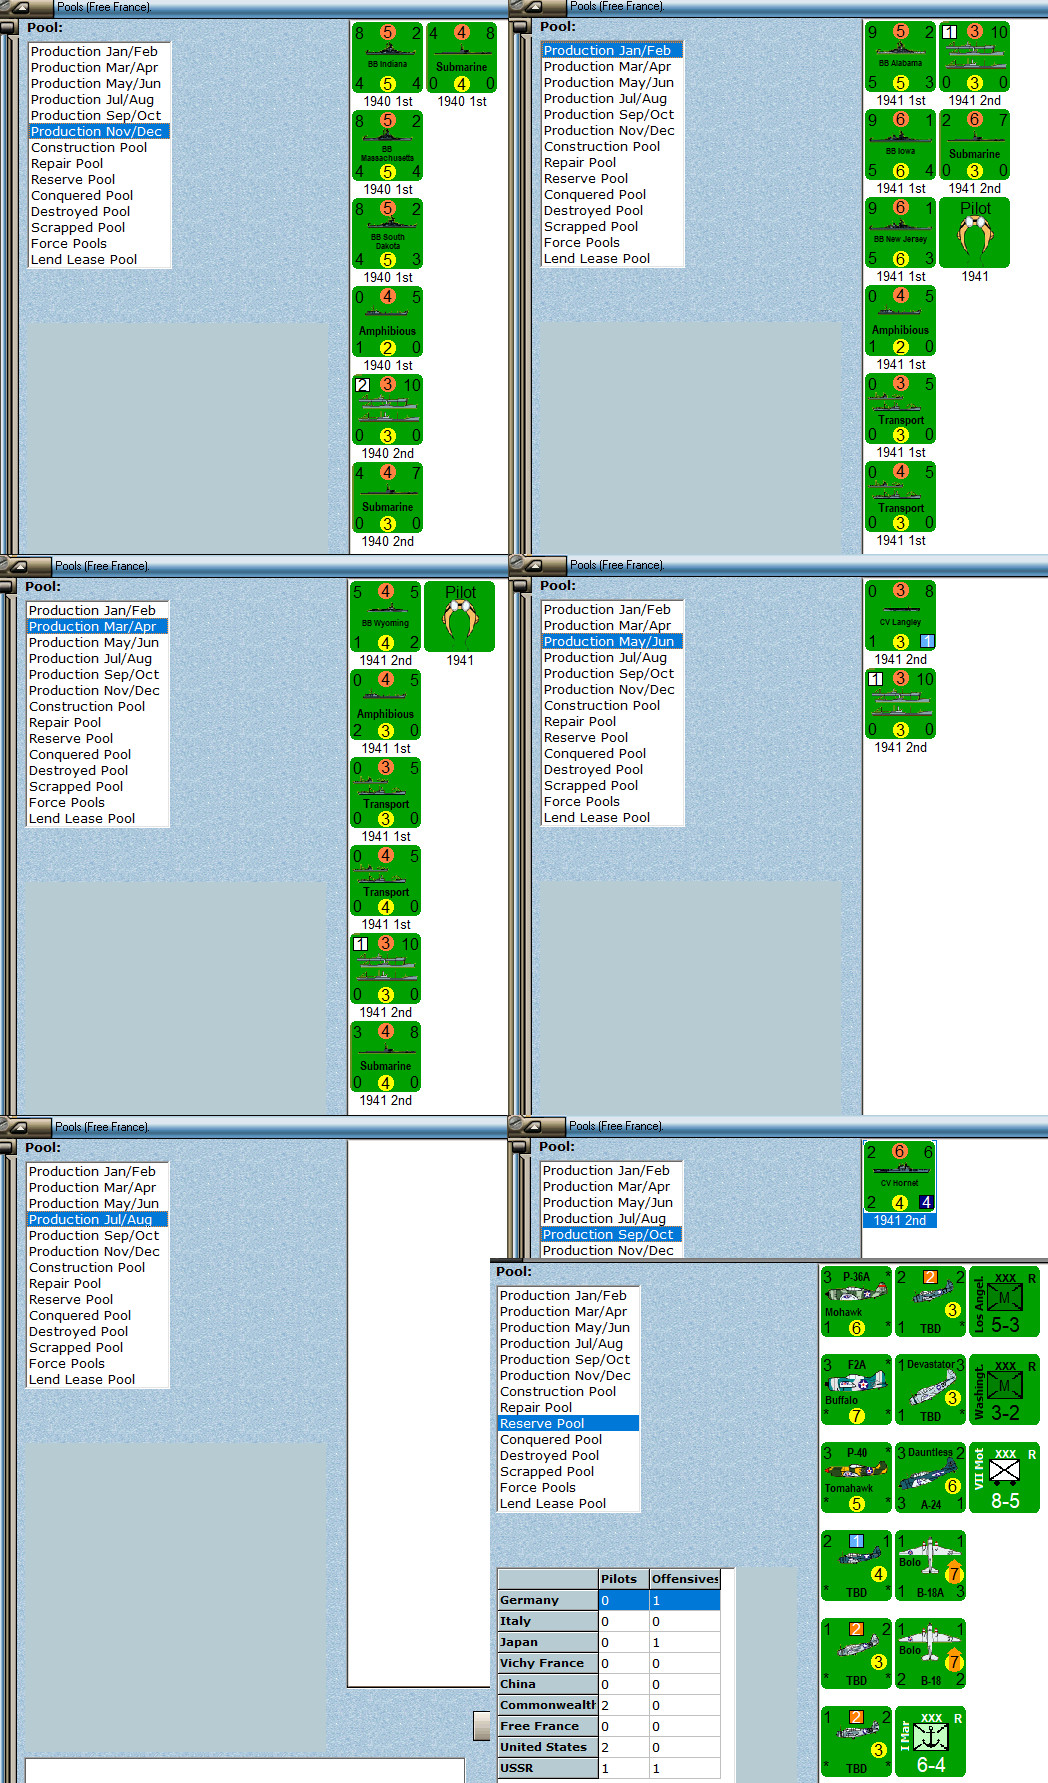
Task: Click the Vichy France row label
Action: [x=548, y=1663]
